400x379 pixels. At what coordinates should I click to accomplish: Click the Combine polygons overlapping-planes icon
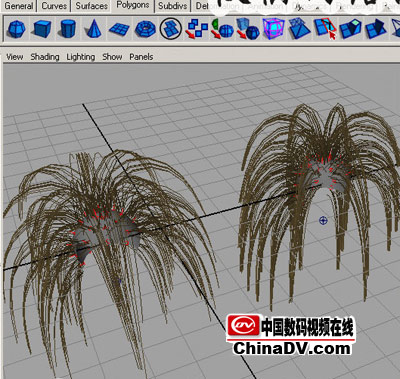[x=171, y=29]
